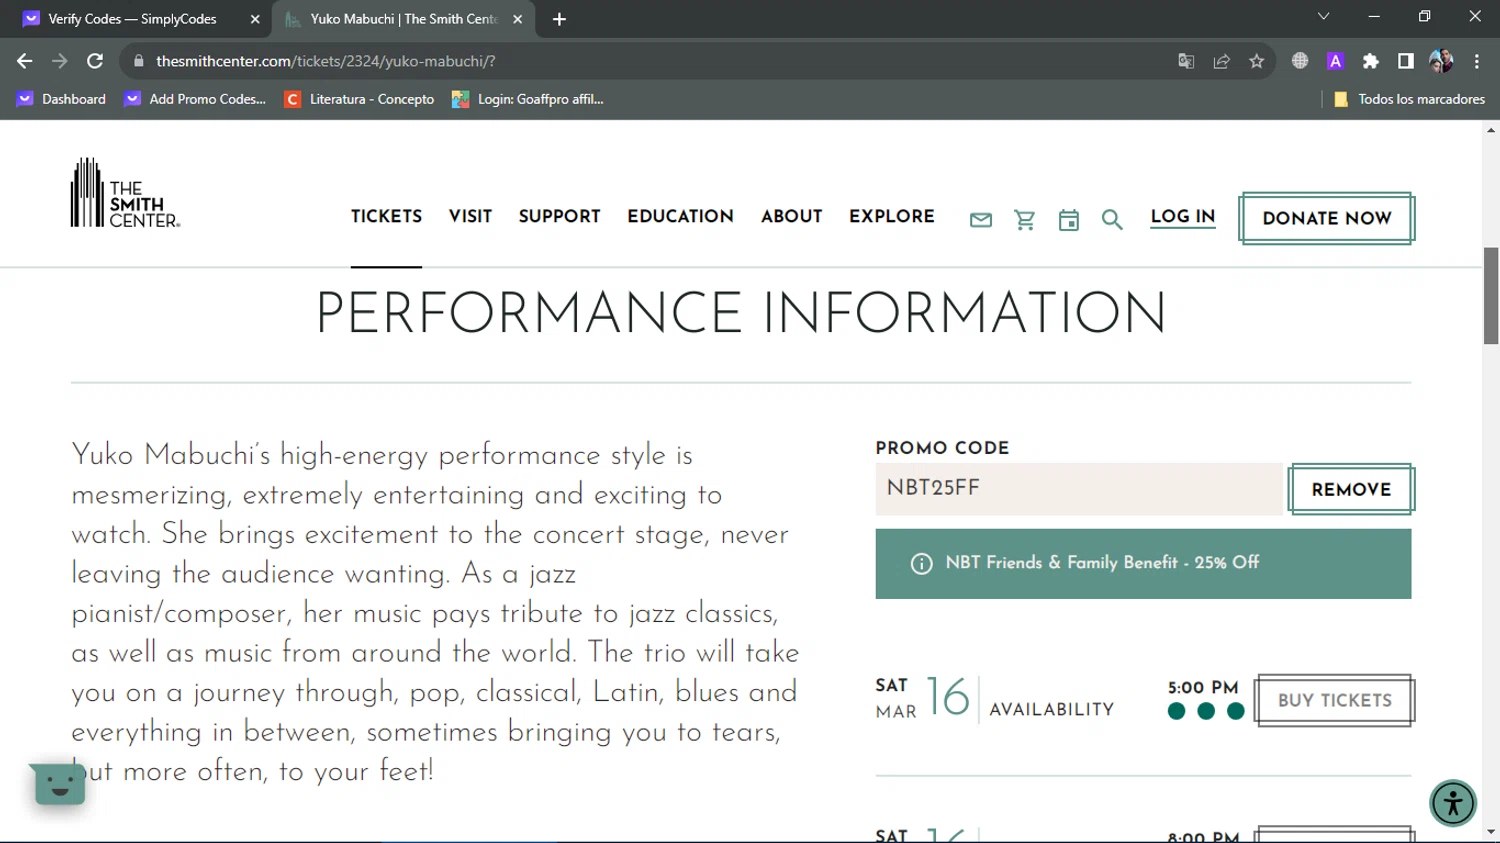Open the SUPPORT menu
Screen dimensions: 1500x843
[559, 216]
